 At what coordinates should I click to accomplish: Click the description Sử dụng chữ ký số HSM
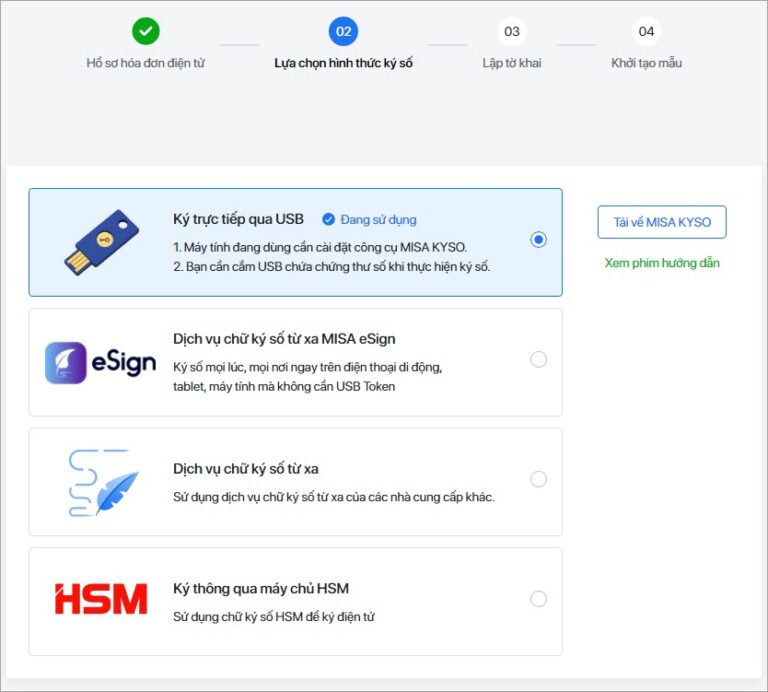point(274,617)
